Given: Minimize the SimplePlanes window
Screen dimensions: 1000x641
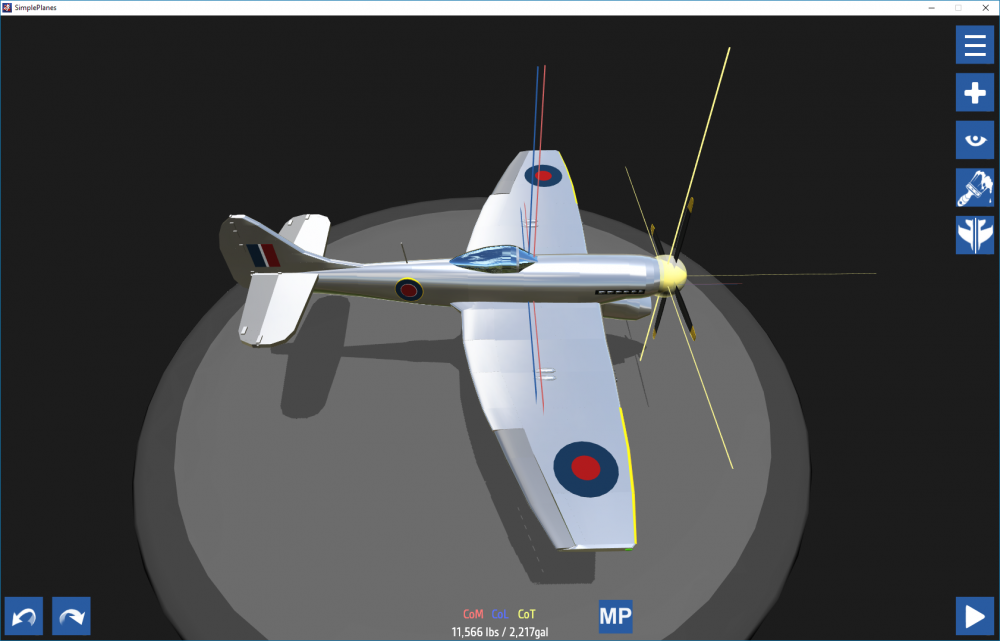Looking at the screenshot, I should click(x=932, y=8).
